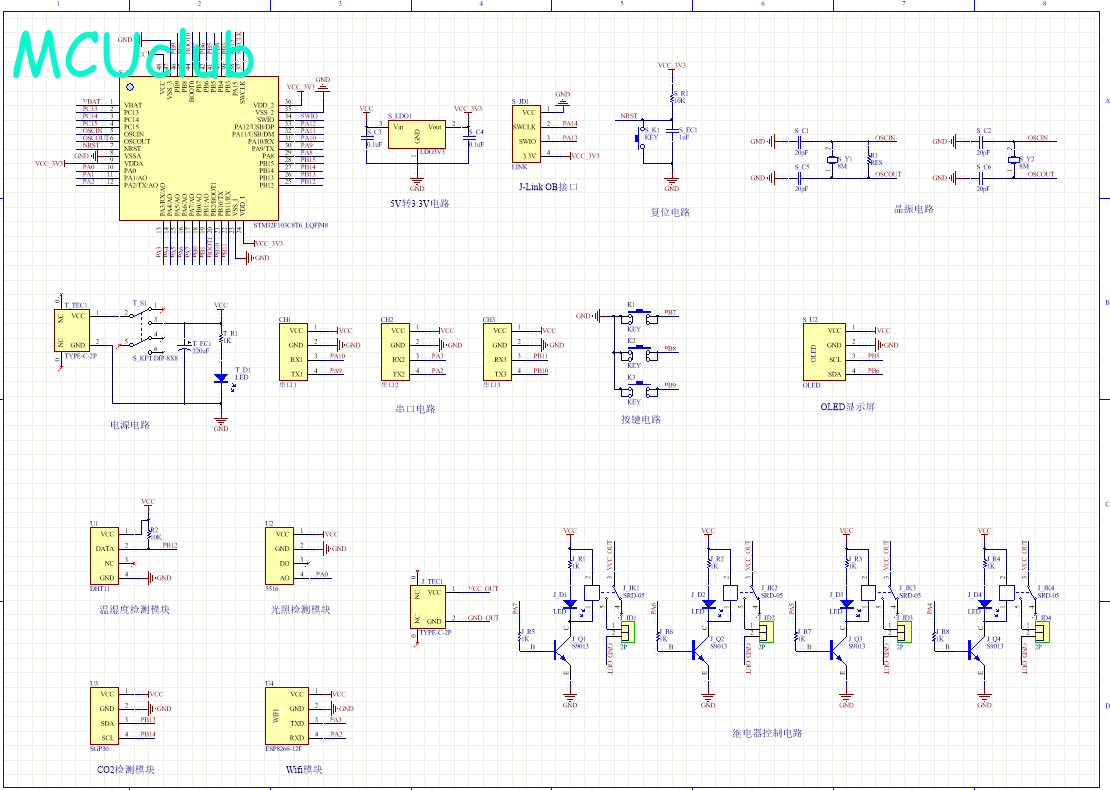This screenshot has height=790, width=1110.
Task: Select the CH3 serial header block
Action: (499, 351)
